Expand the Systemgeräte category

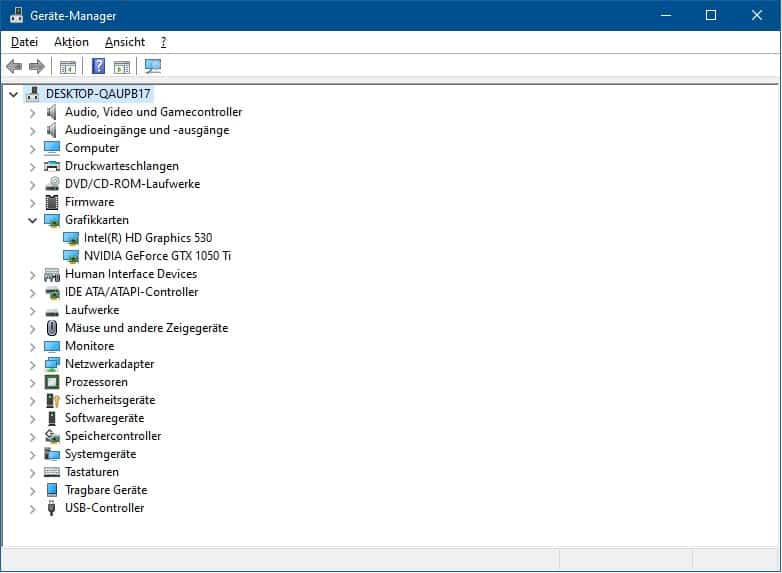32,455
